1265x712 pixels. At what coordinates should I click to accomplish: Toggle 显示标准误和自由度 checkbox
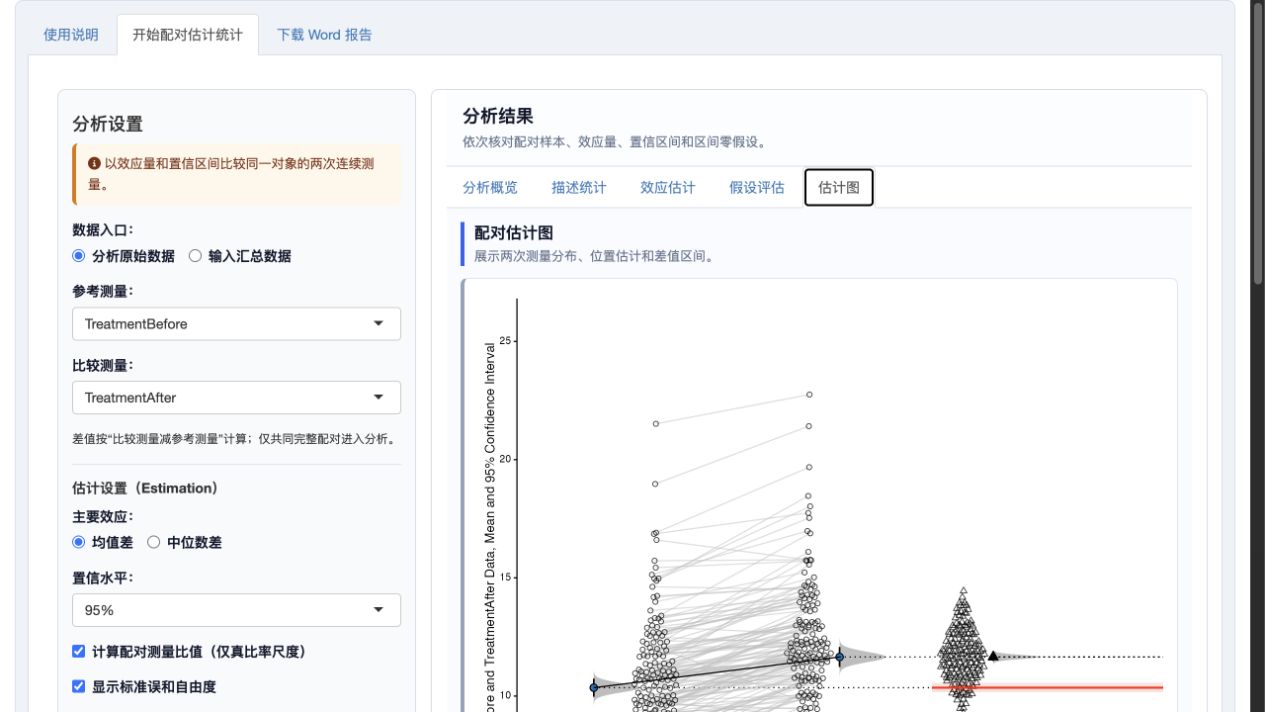[x=79, y=686]
